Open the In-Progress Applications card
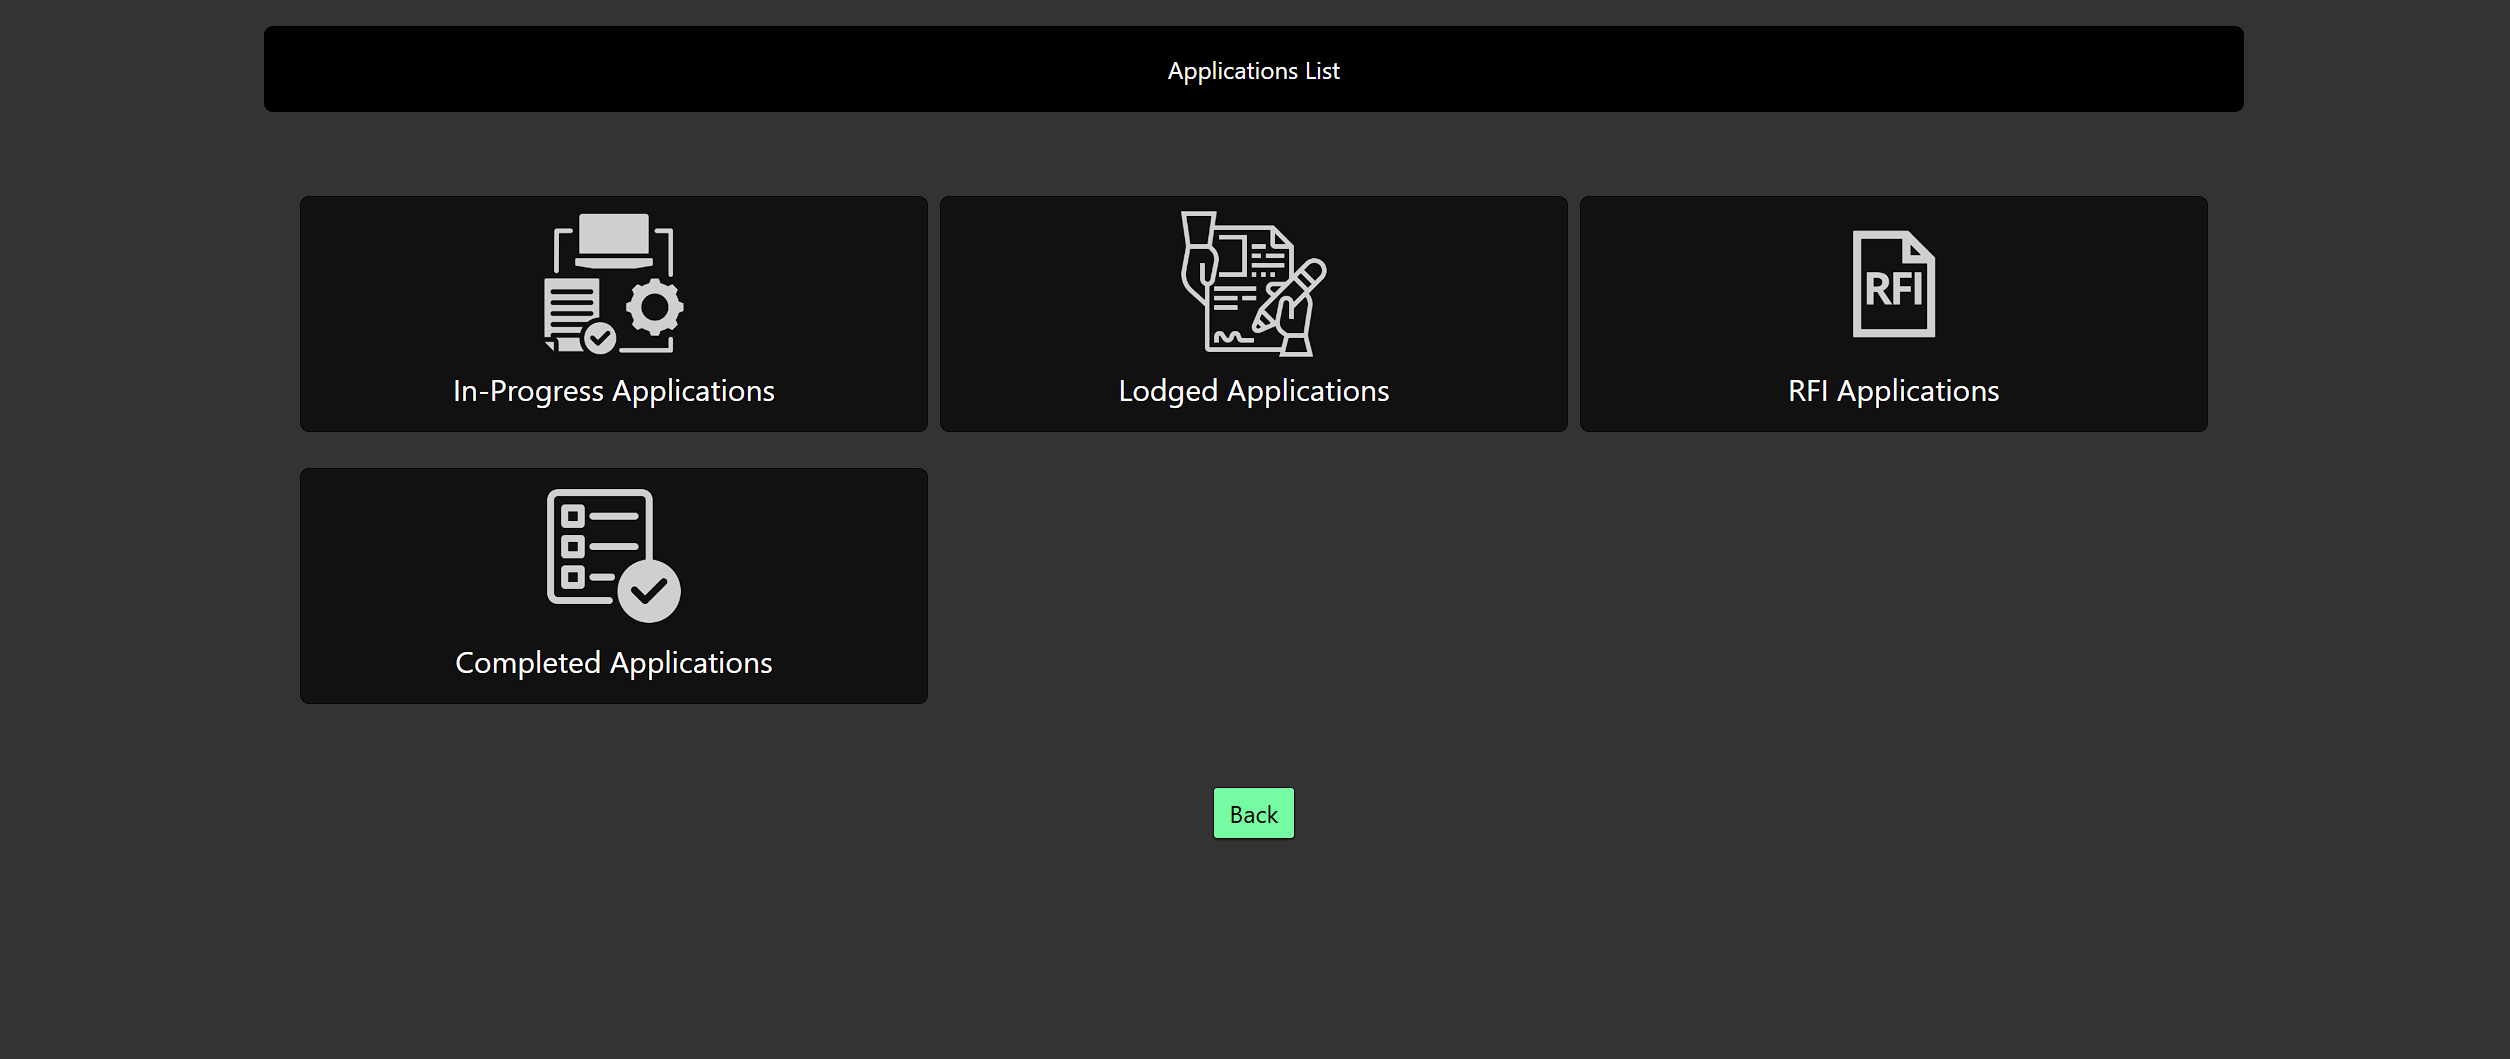This screenshot has width=2510, height=1059. coord(612,313)
